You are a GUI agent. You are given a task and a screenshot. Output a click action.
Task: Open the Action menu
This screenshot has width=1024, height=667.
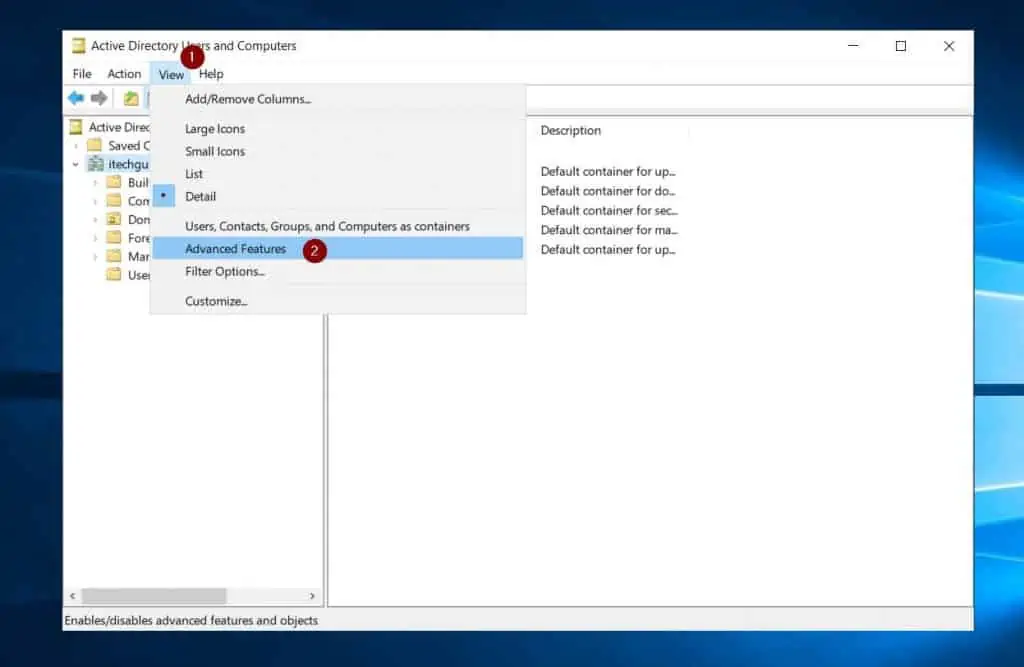point(124,74)
